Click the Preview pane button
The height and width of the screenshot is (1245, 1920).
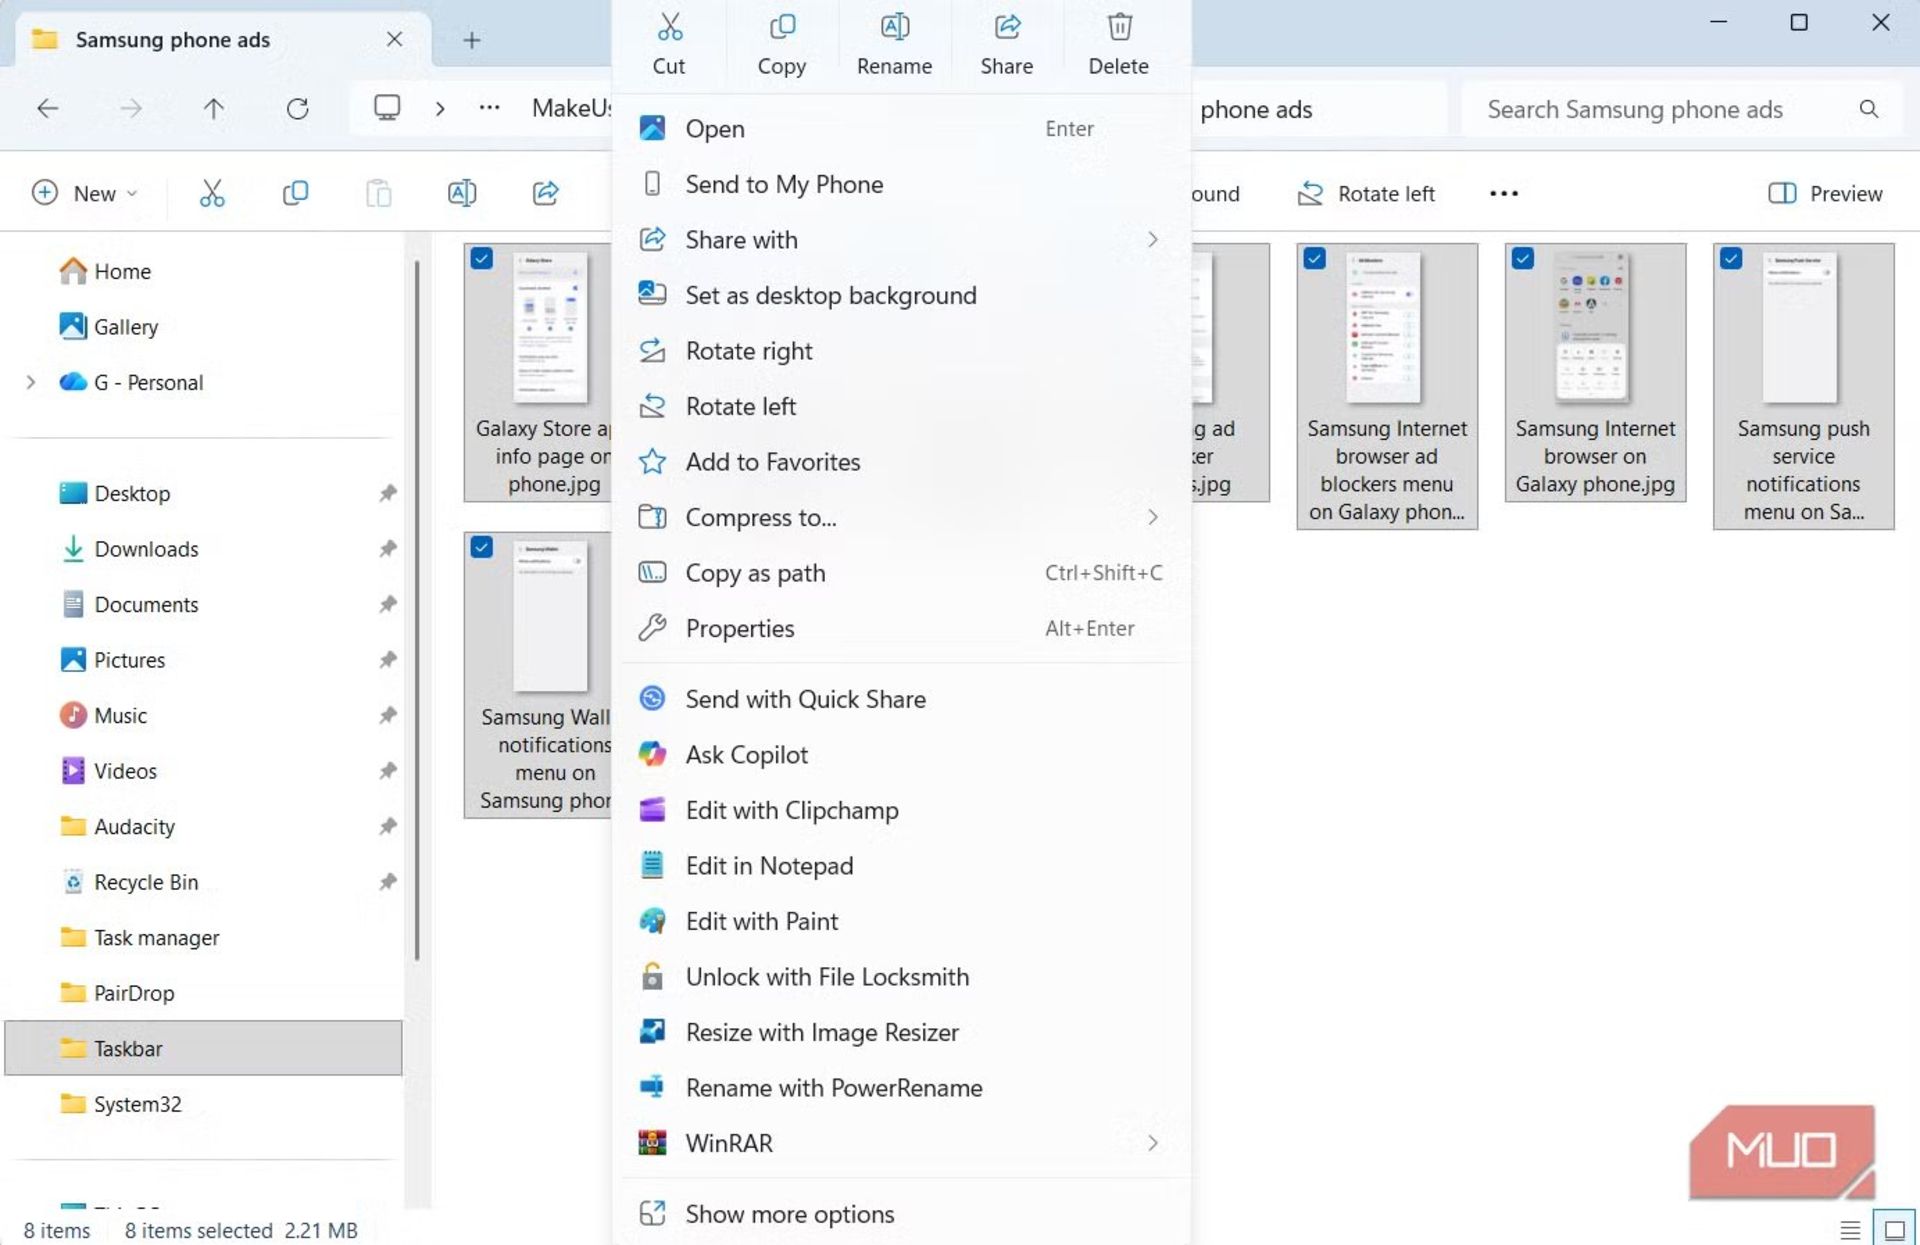[x=1825, y=193]
